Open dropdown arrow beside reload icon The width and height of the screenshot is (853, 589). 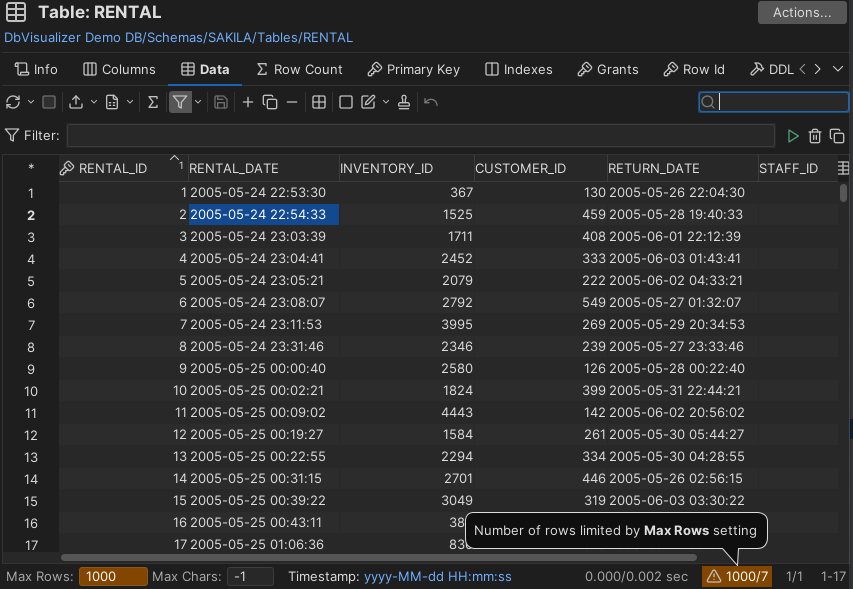29,102
